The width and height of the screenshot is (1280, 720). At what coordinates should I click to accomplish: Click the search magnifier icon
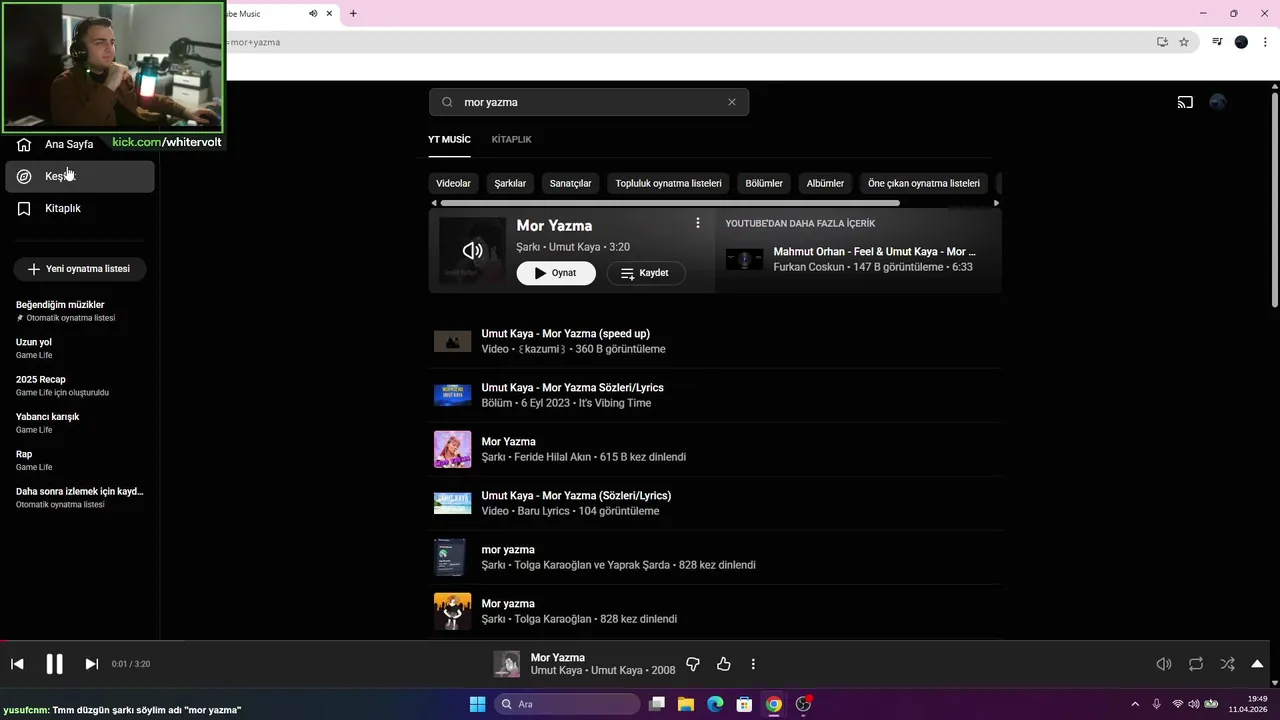click(447, 102)
